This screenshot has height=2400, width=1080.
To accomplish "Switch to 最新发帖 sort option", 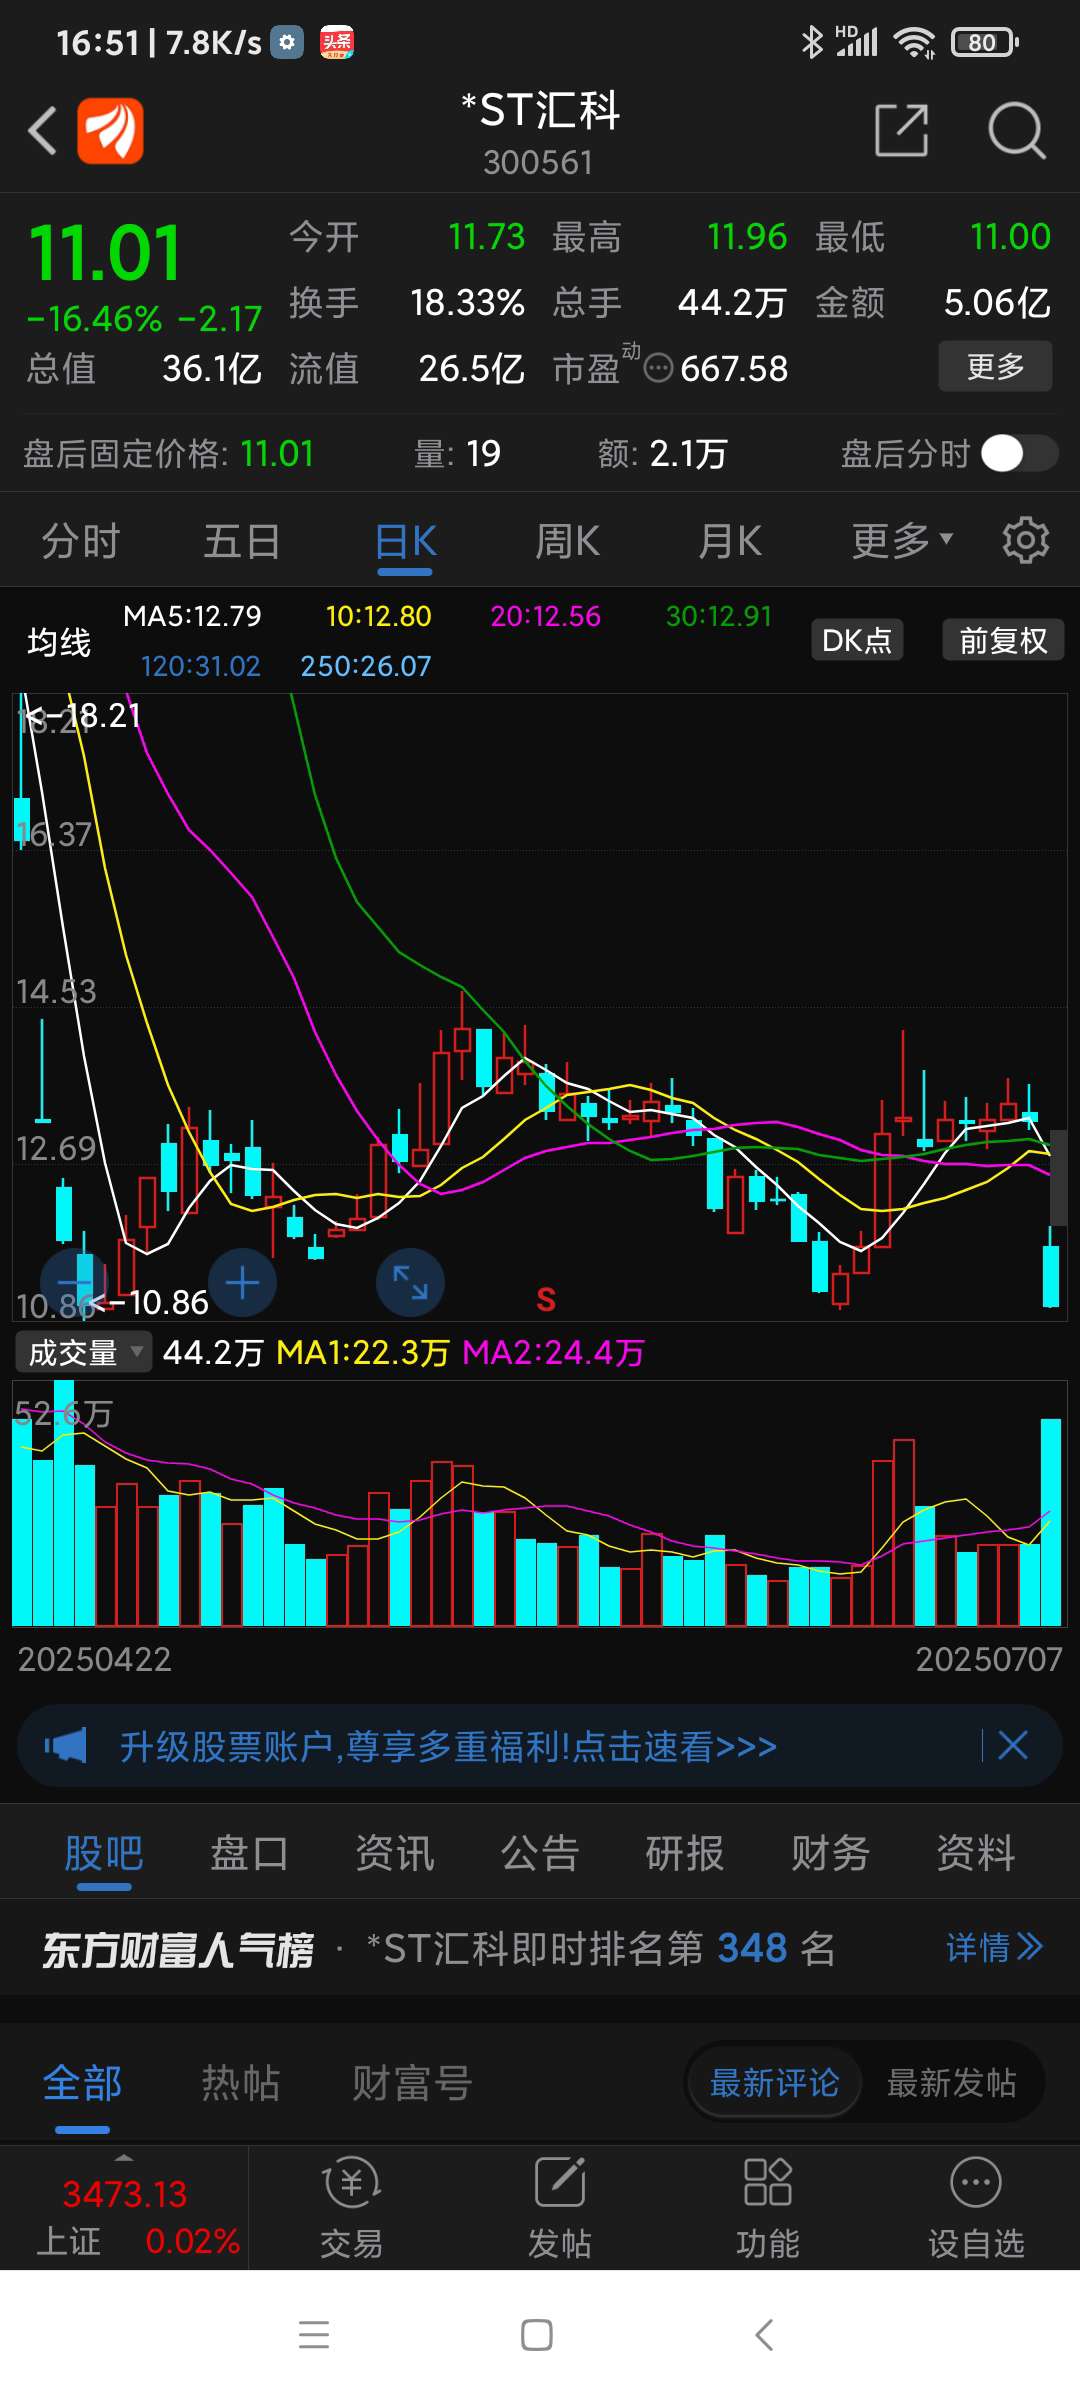I will pos(951,2084).
